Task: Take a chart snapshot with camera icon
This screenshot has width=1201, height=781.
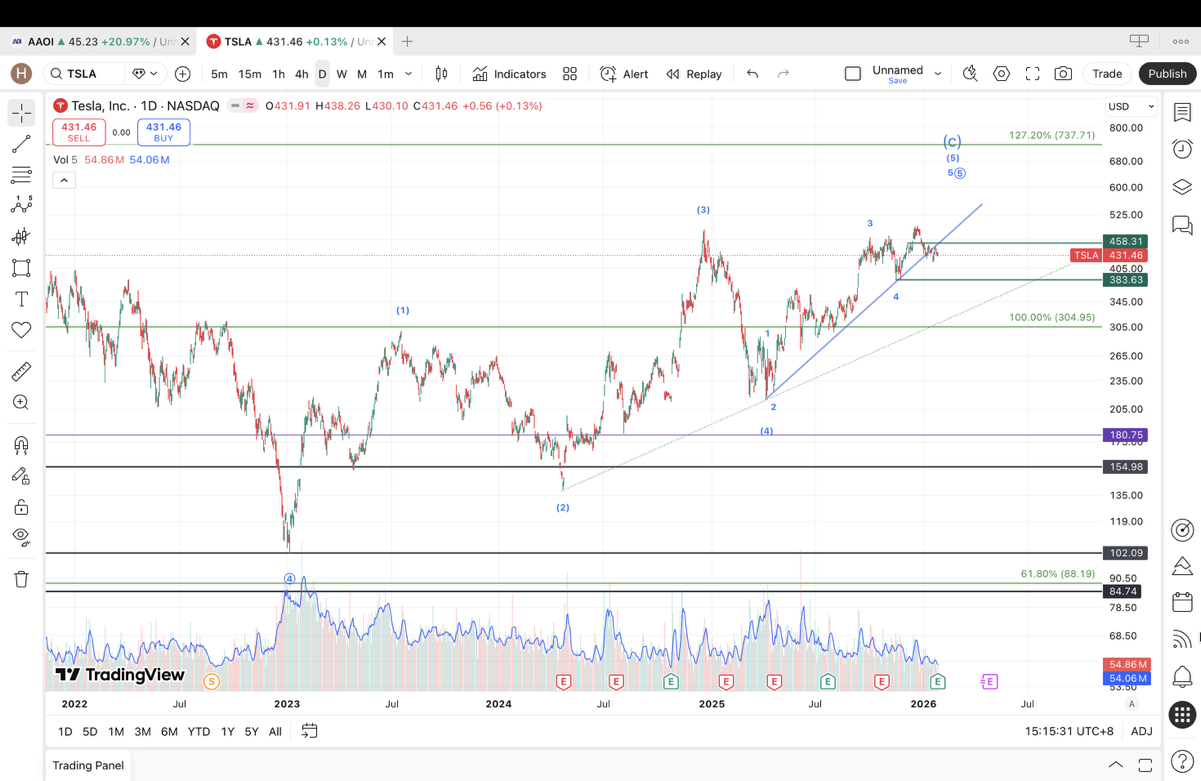Action: (x=1063, y=74)
